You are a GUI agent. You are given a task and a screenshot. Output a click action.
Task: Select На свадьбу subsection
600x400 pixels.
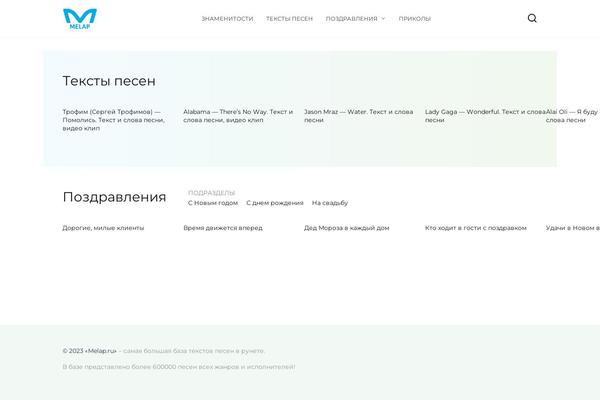click(330, 203)
